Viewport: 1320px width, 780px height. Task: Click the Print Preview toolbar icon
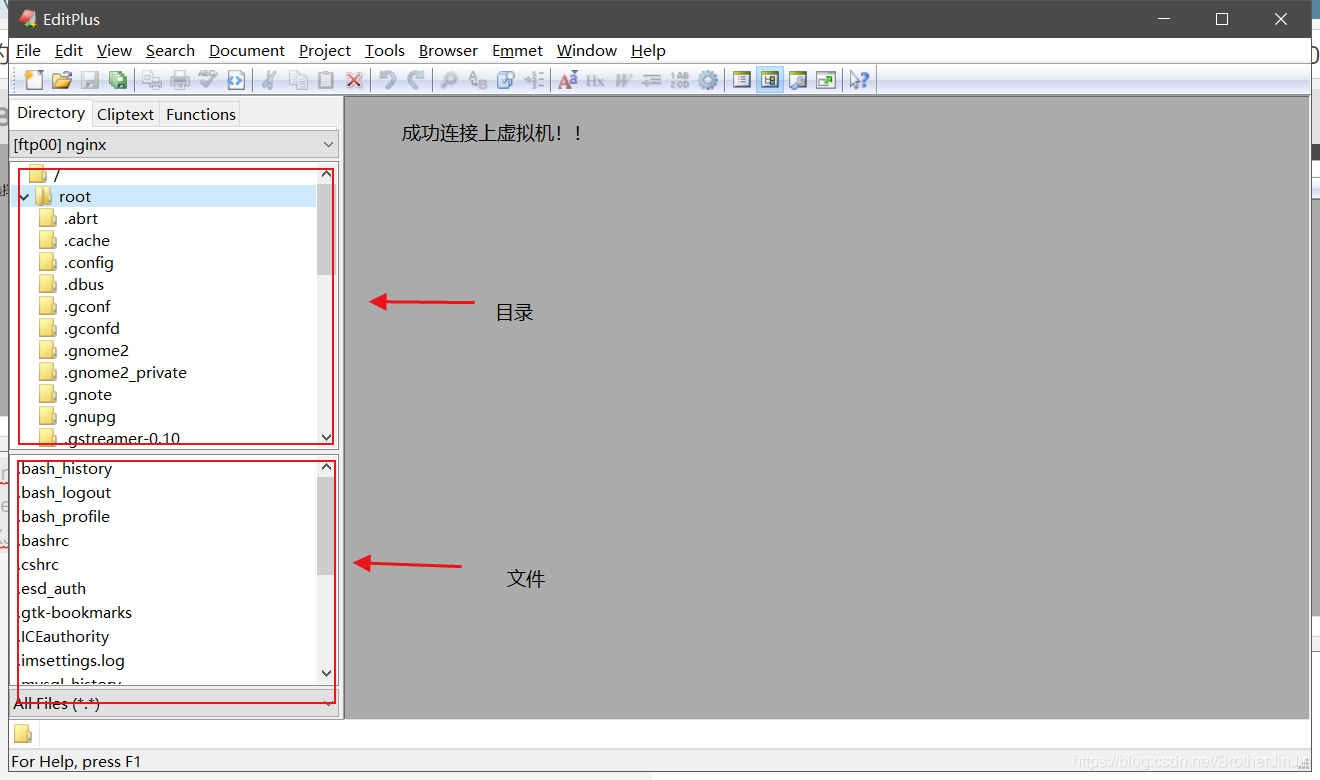[x=152, y=80]
